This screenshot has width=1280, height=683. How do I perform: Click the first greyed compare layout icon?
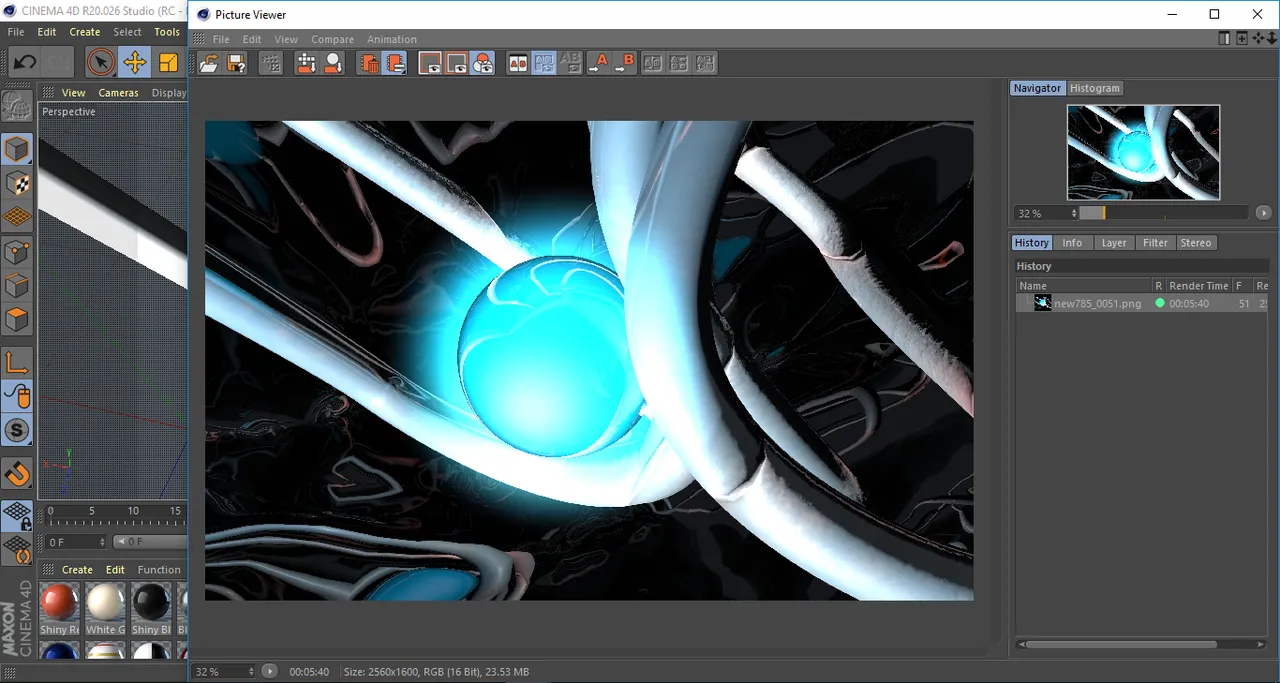tap(653, 63)
